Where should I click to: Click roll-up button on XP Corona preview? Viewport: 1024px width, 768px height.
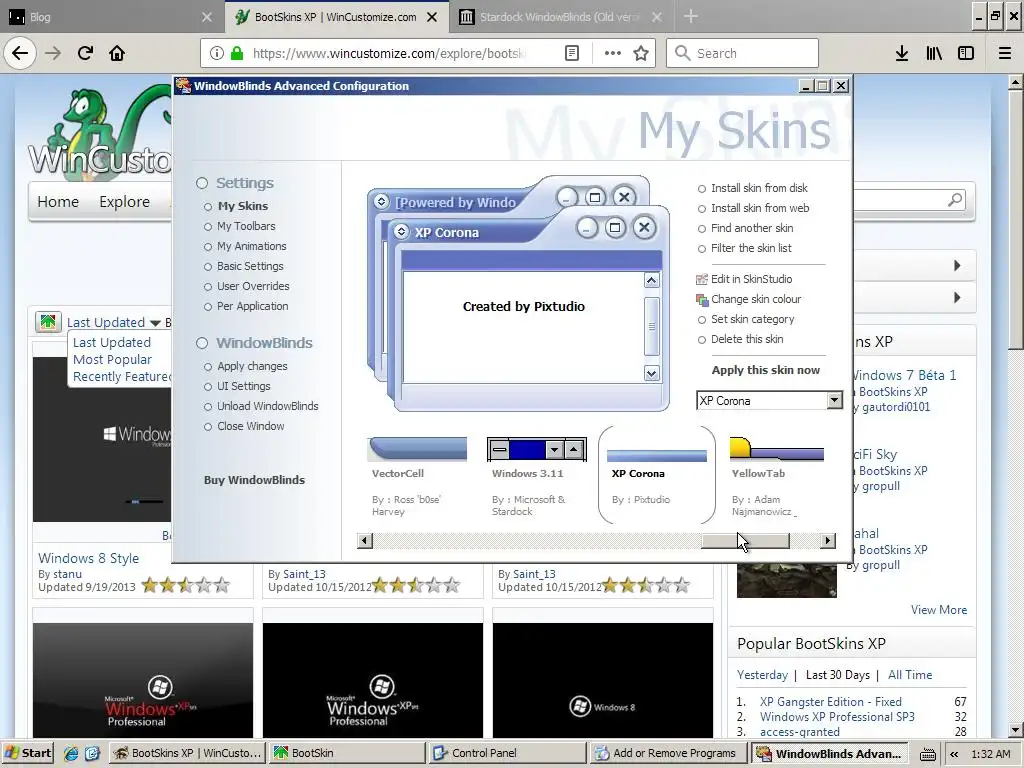[x=401, y=232]
